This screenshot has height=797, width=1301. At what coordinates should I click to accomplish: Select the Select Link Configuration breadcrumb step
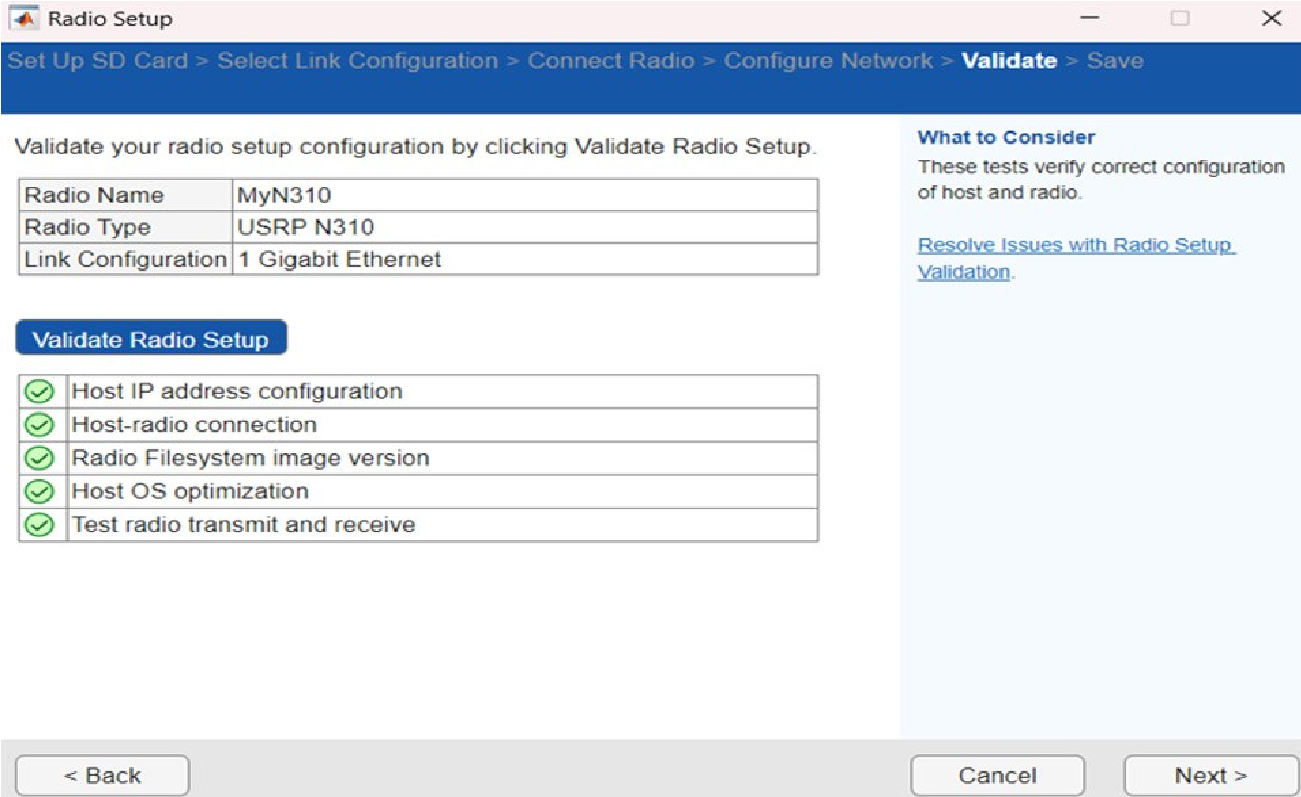[x=358, y=61]
